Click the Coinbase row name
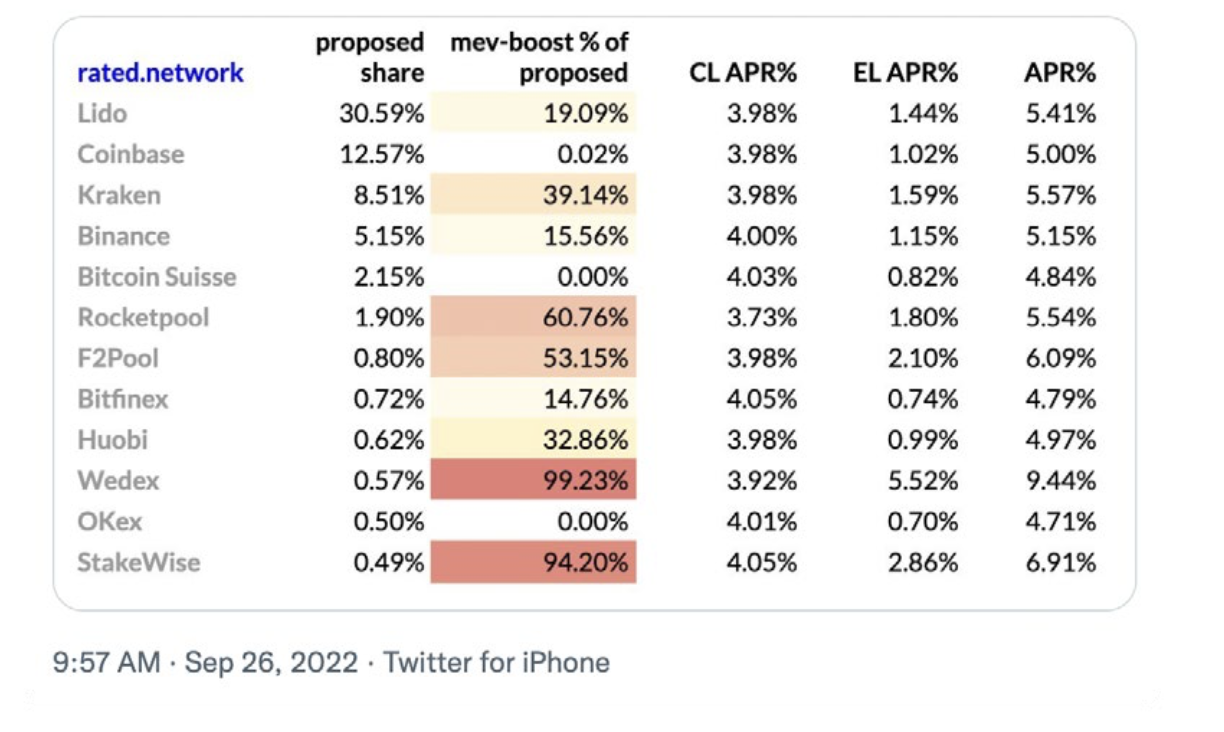 point(130,154)
